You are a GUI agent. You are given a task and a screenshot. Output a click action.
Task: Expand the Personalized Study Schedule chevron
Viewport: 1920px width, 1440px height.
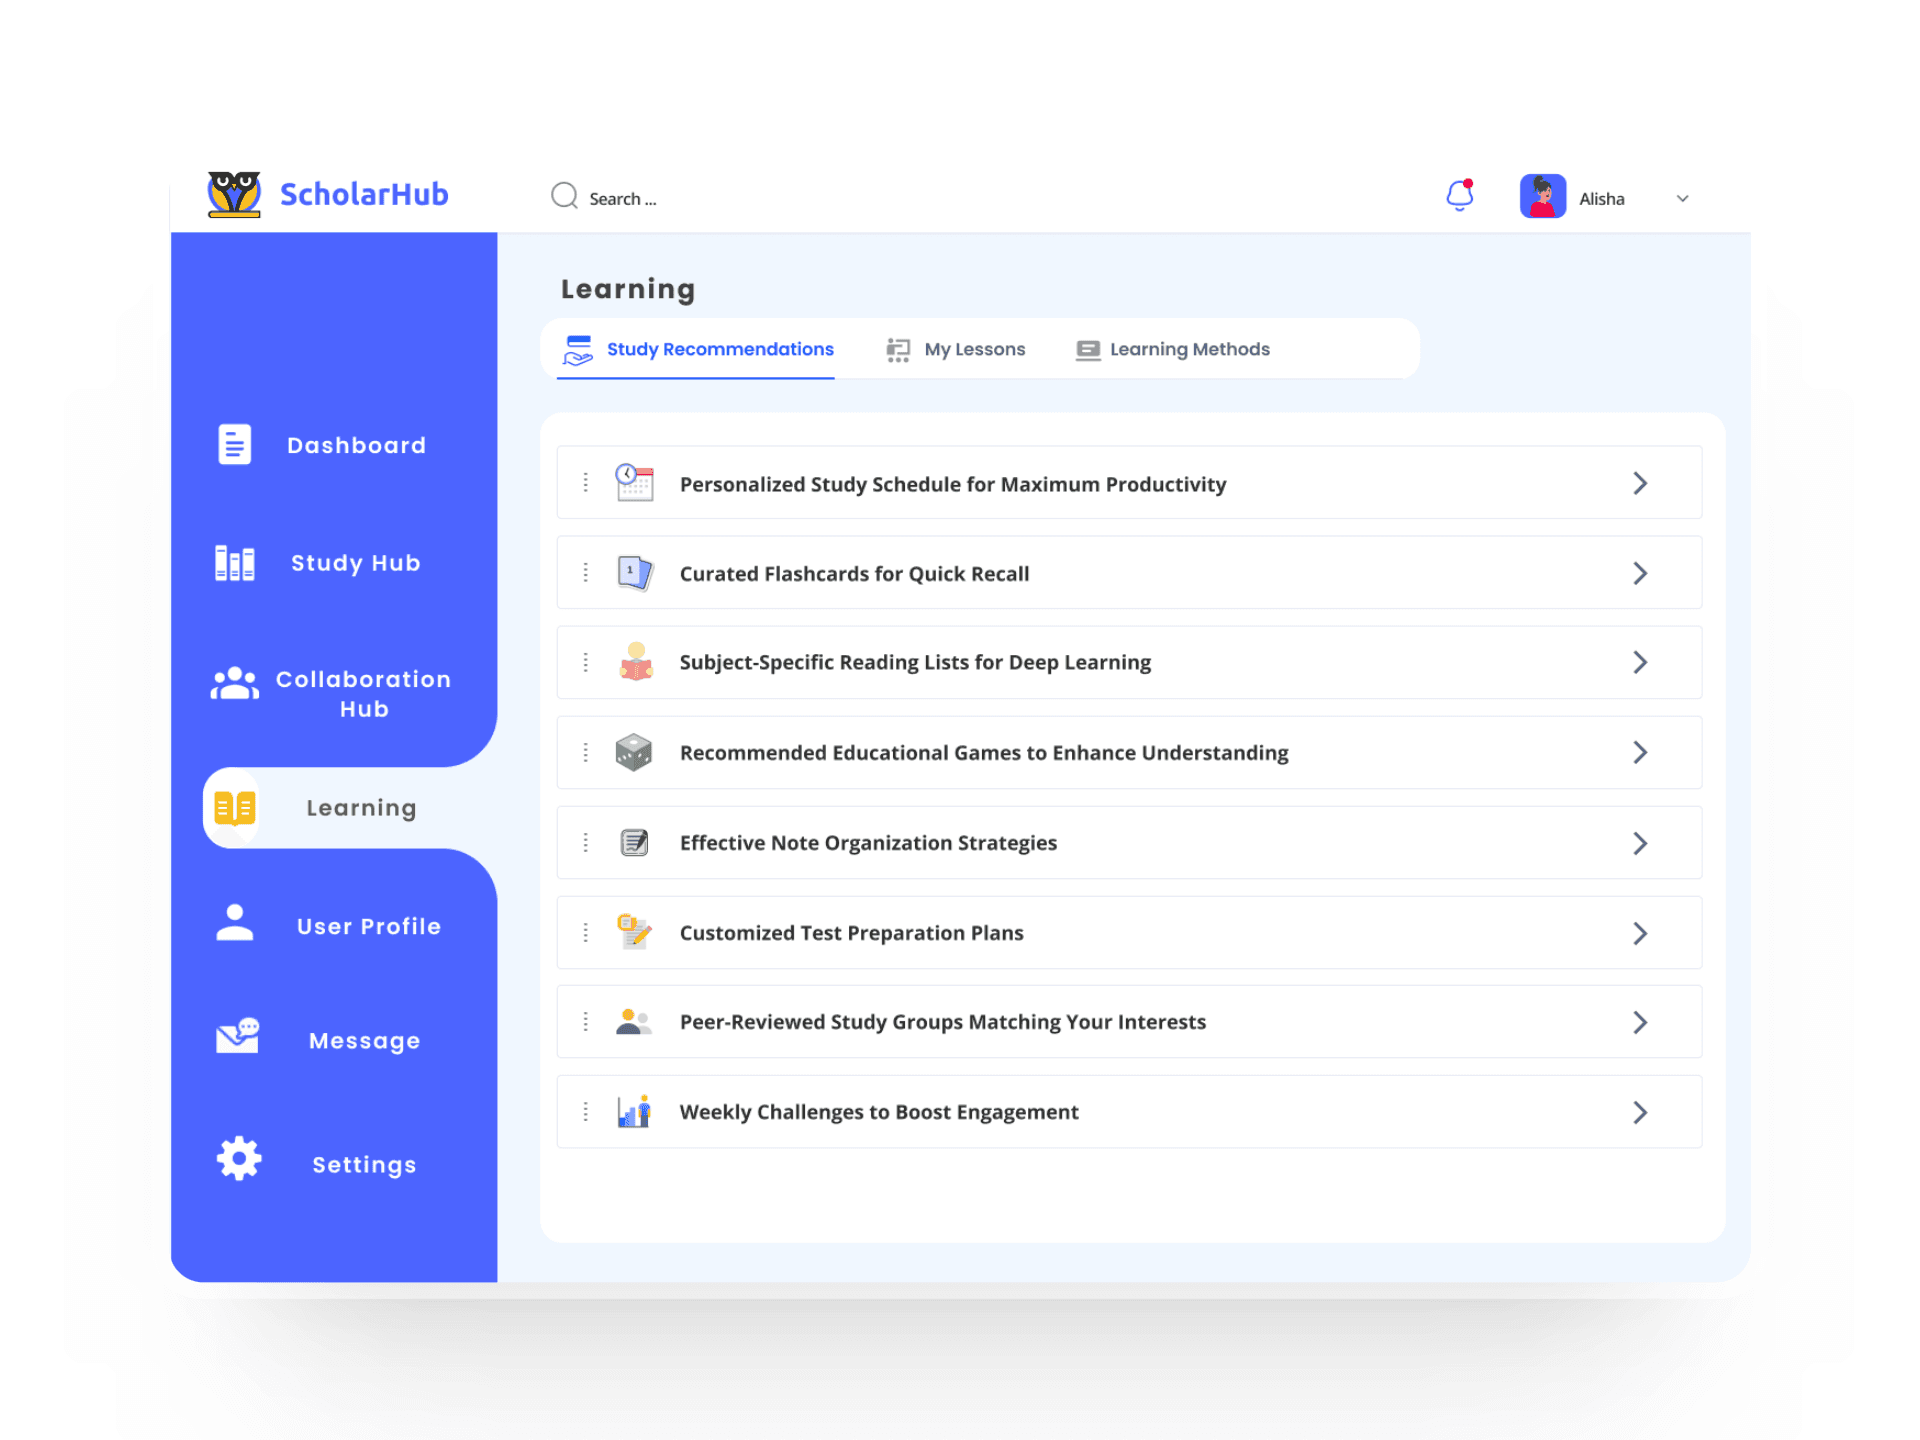click(x=1640, y=484)
